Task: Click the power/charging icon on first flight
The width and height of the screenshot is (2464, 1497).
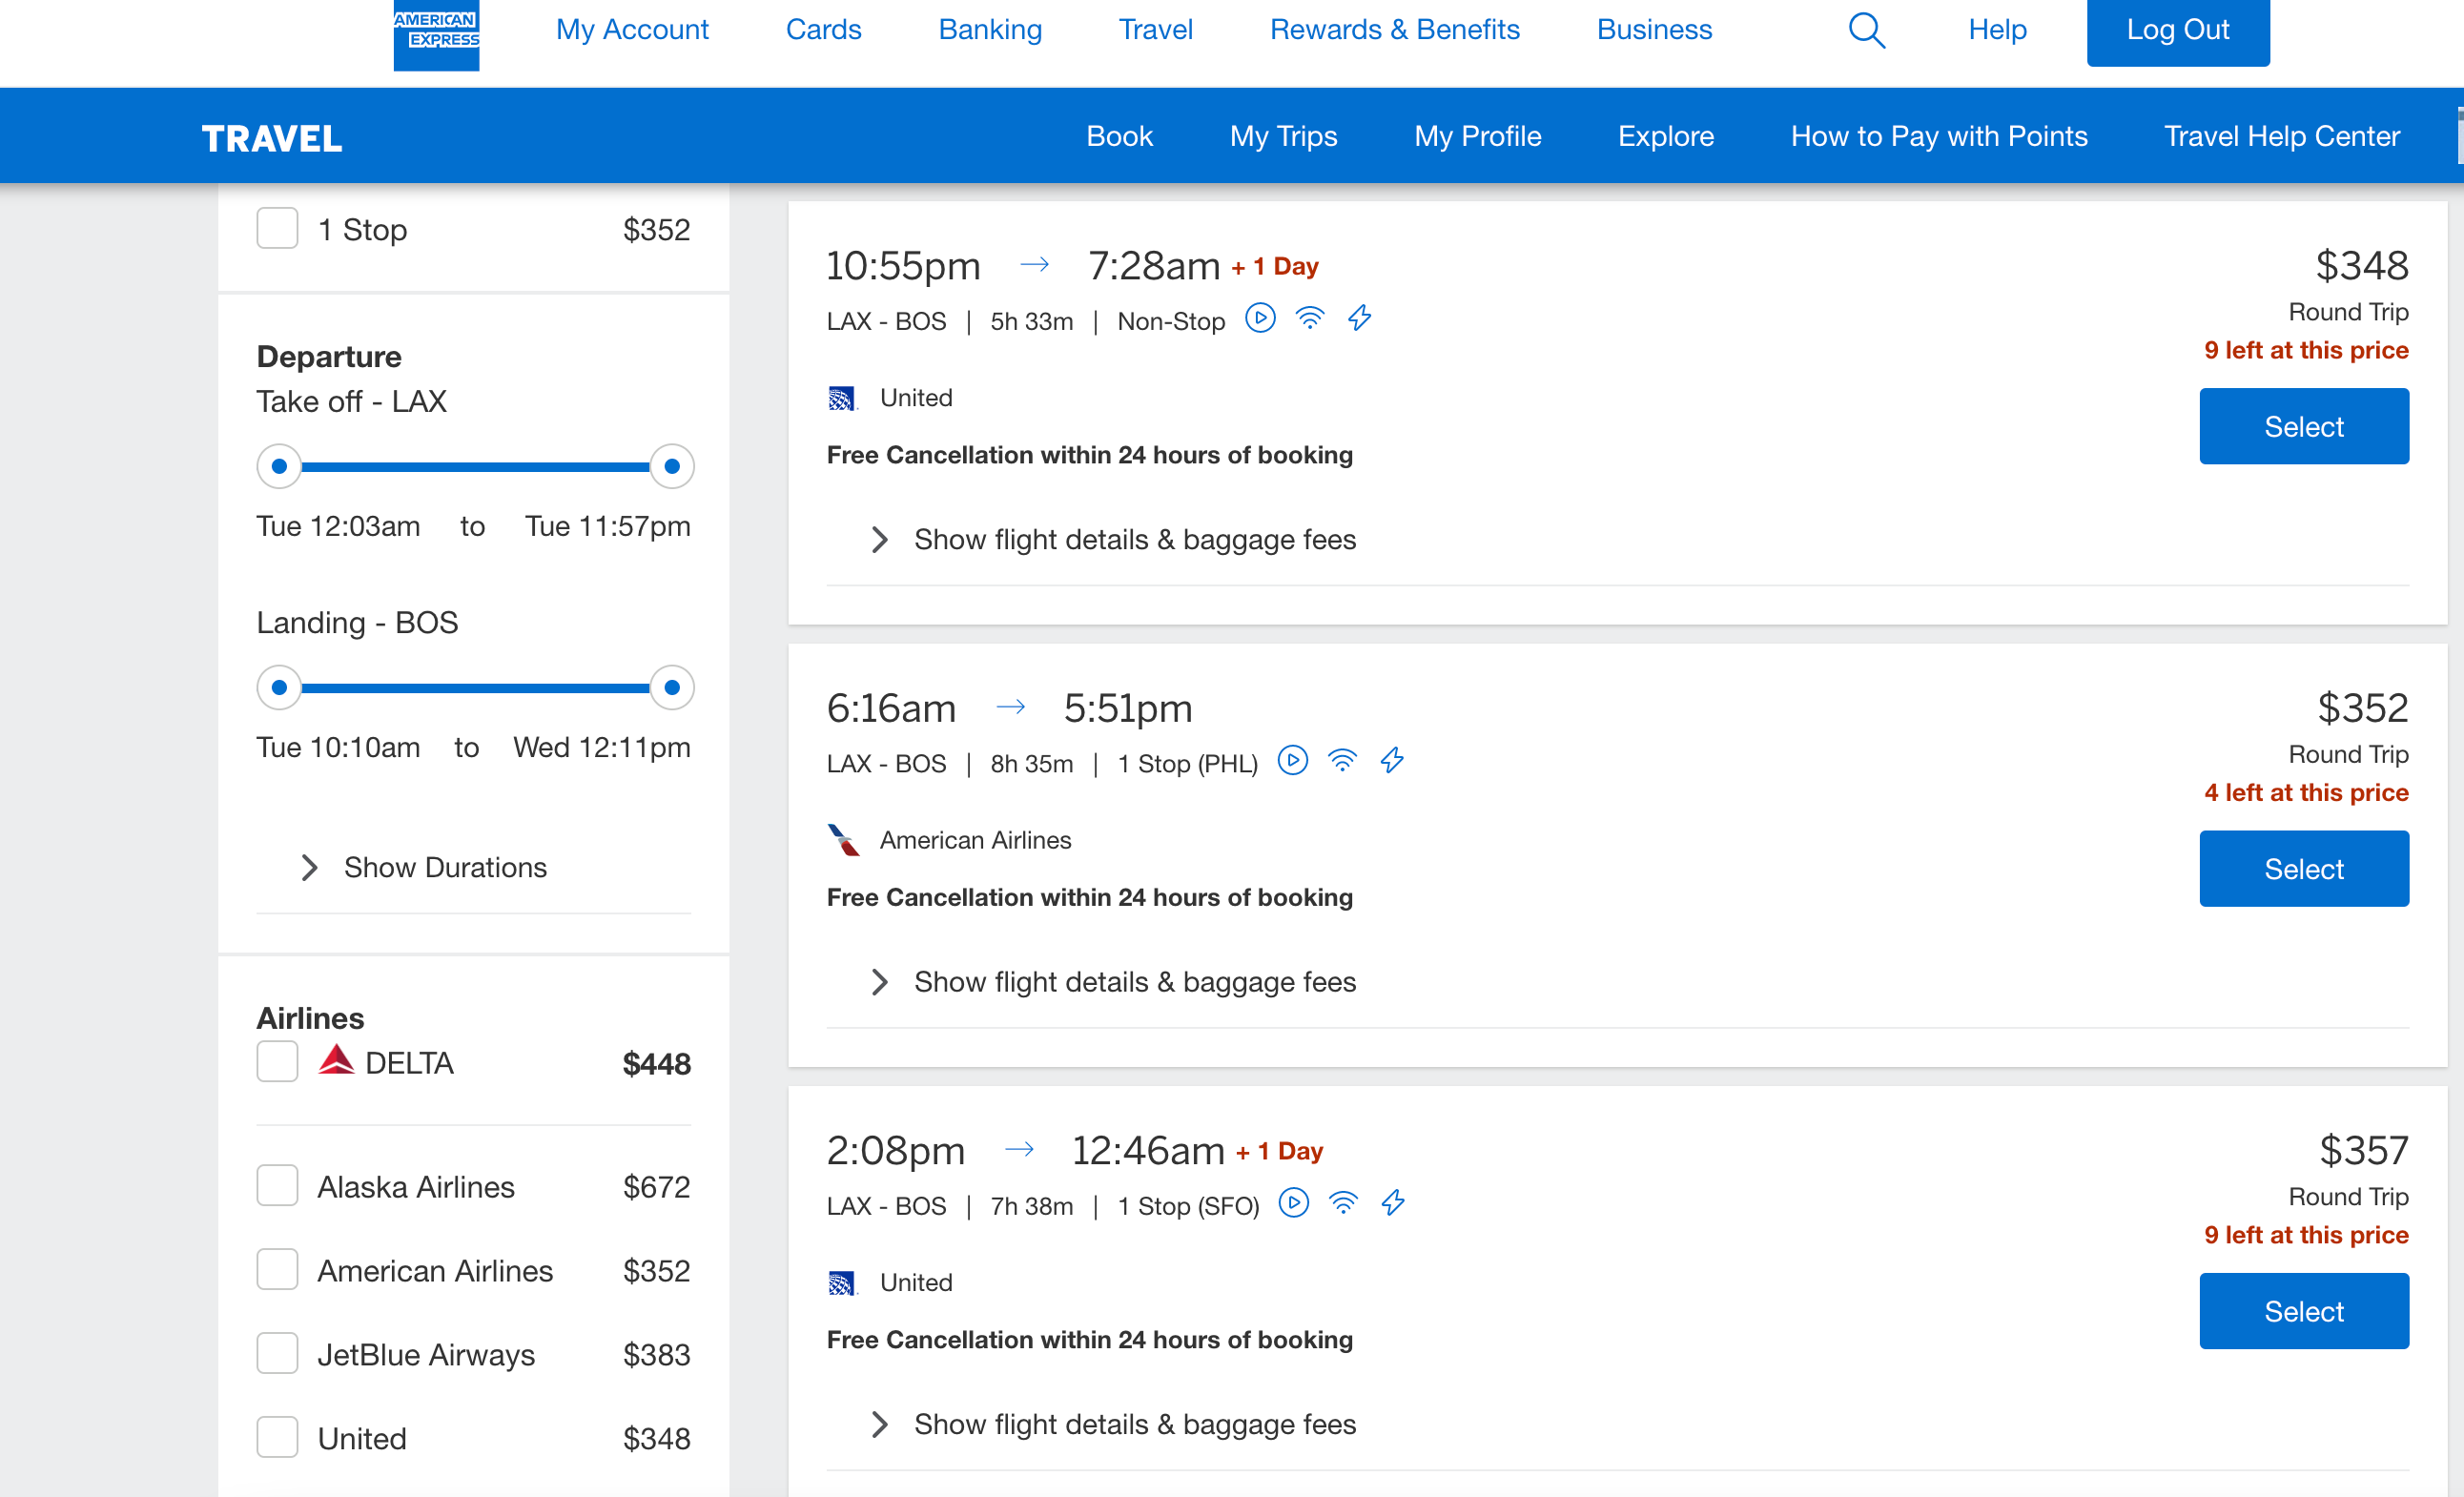Action: coord(1365,318)
